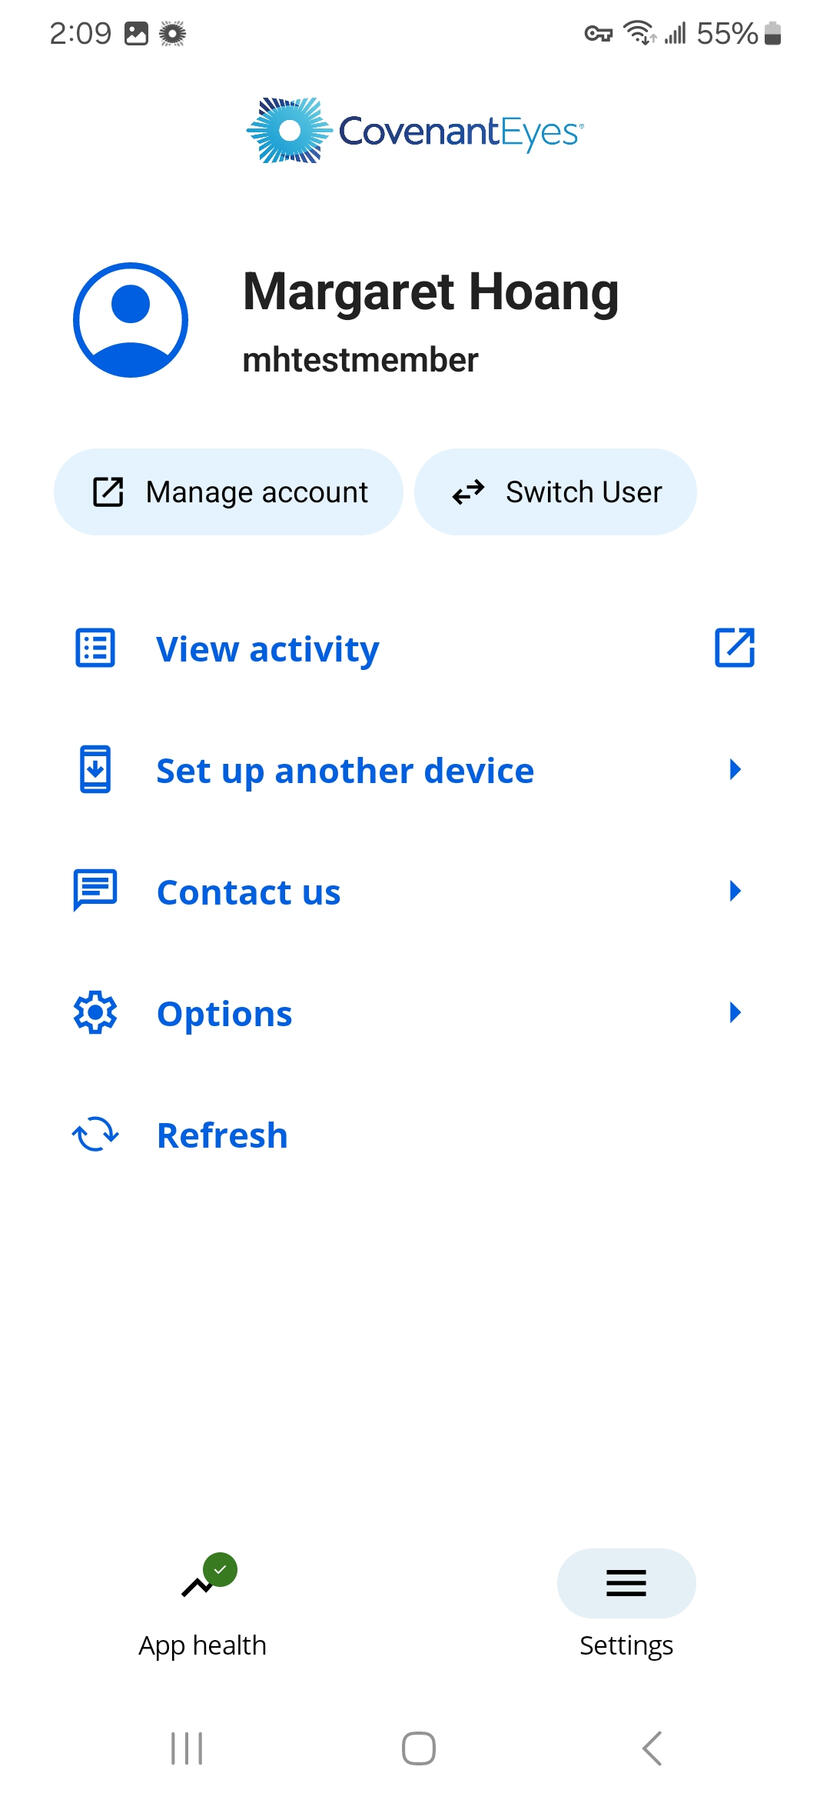Tap the Refresh sync arrows icon
Image resolution: width=830 pixels, height=1800 pixels.
click(96, 1134)
